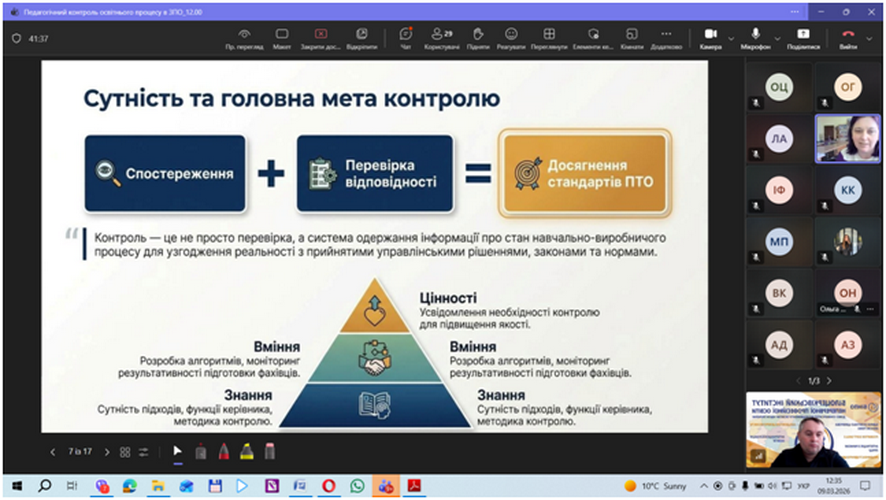886x500 pixels.
Task: Open the slide grid view icon
Action: 125,452
